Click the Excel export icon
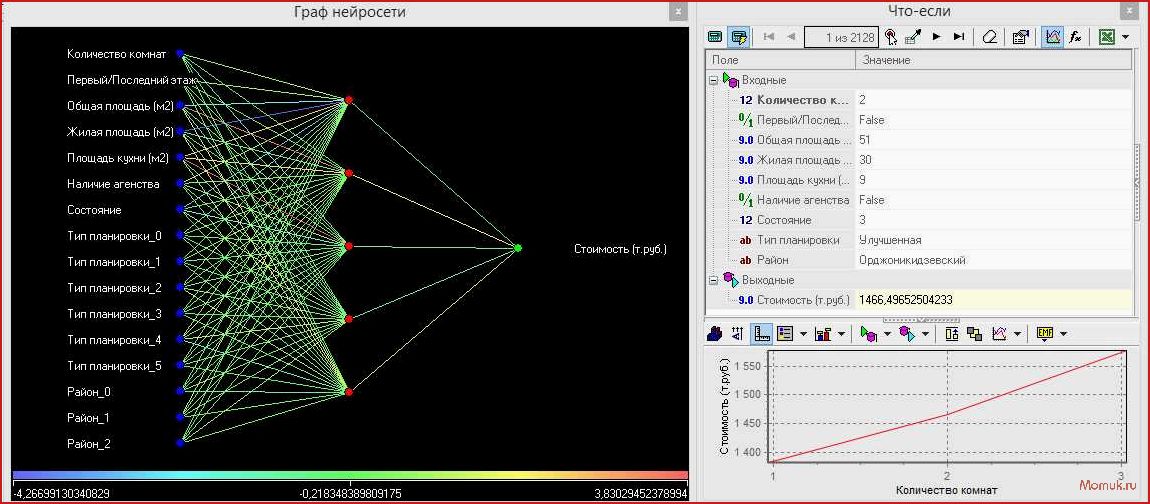The image size is (1150, 504). tap(1107, 37)
